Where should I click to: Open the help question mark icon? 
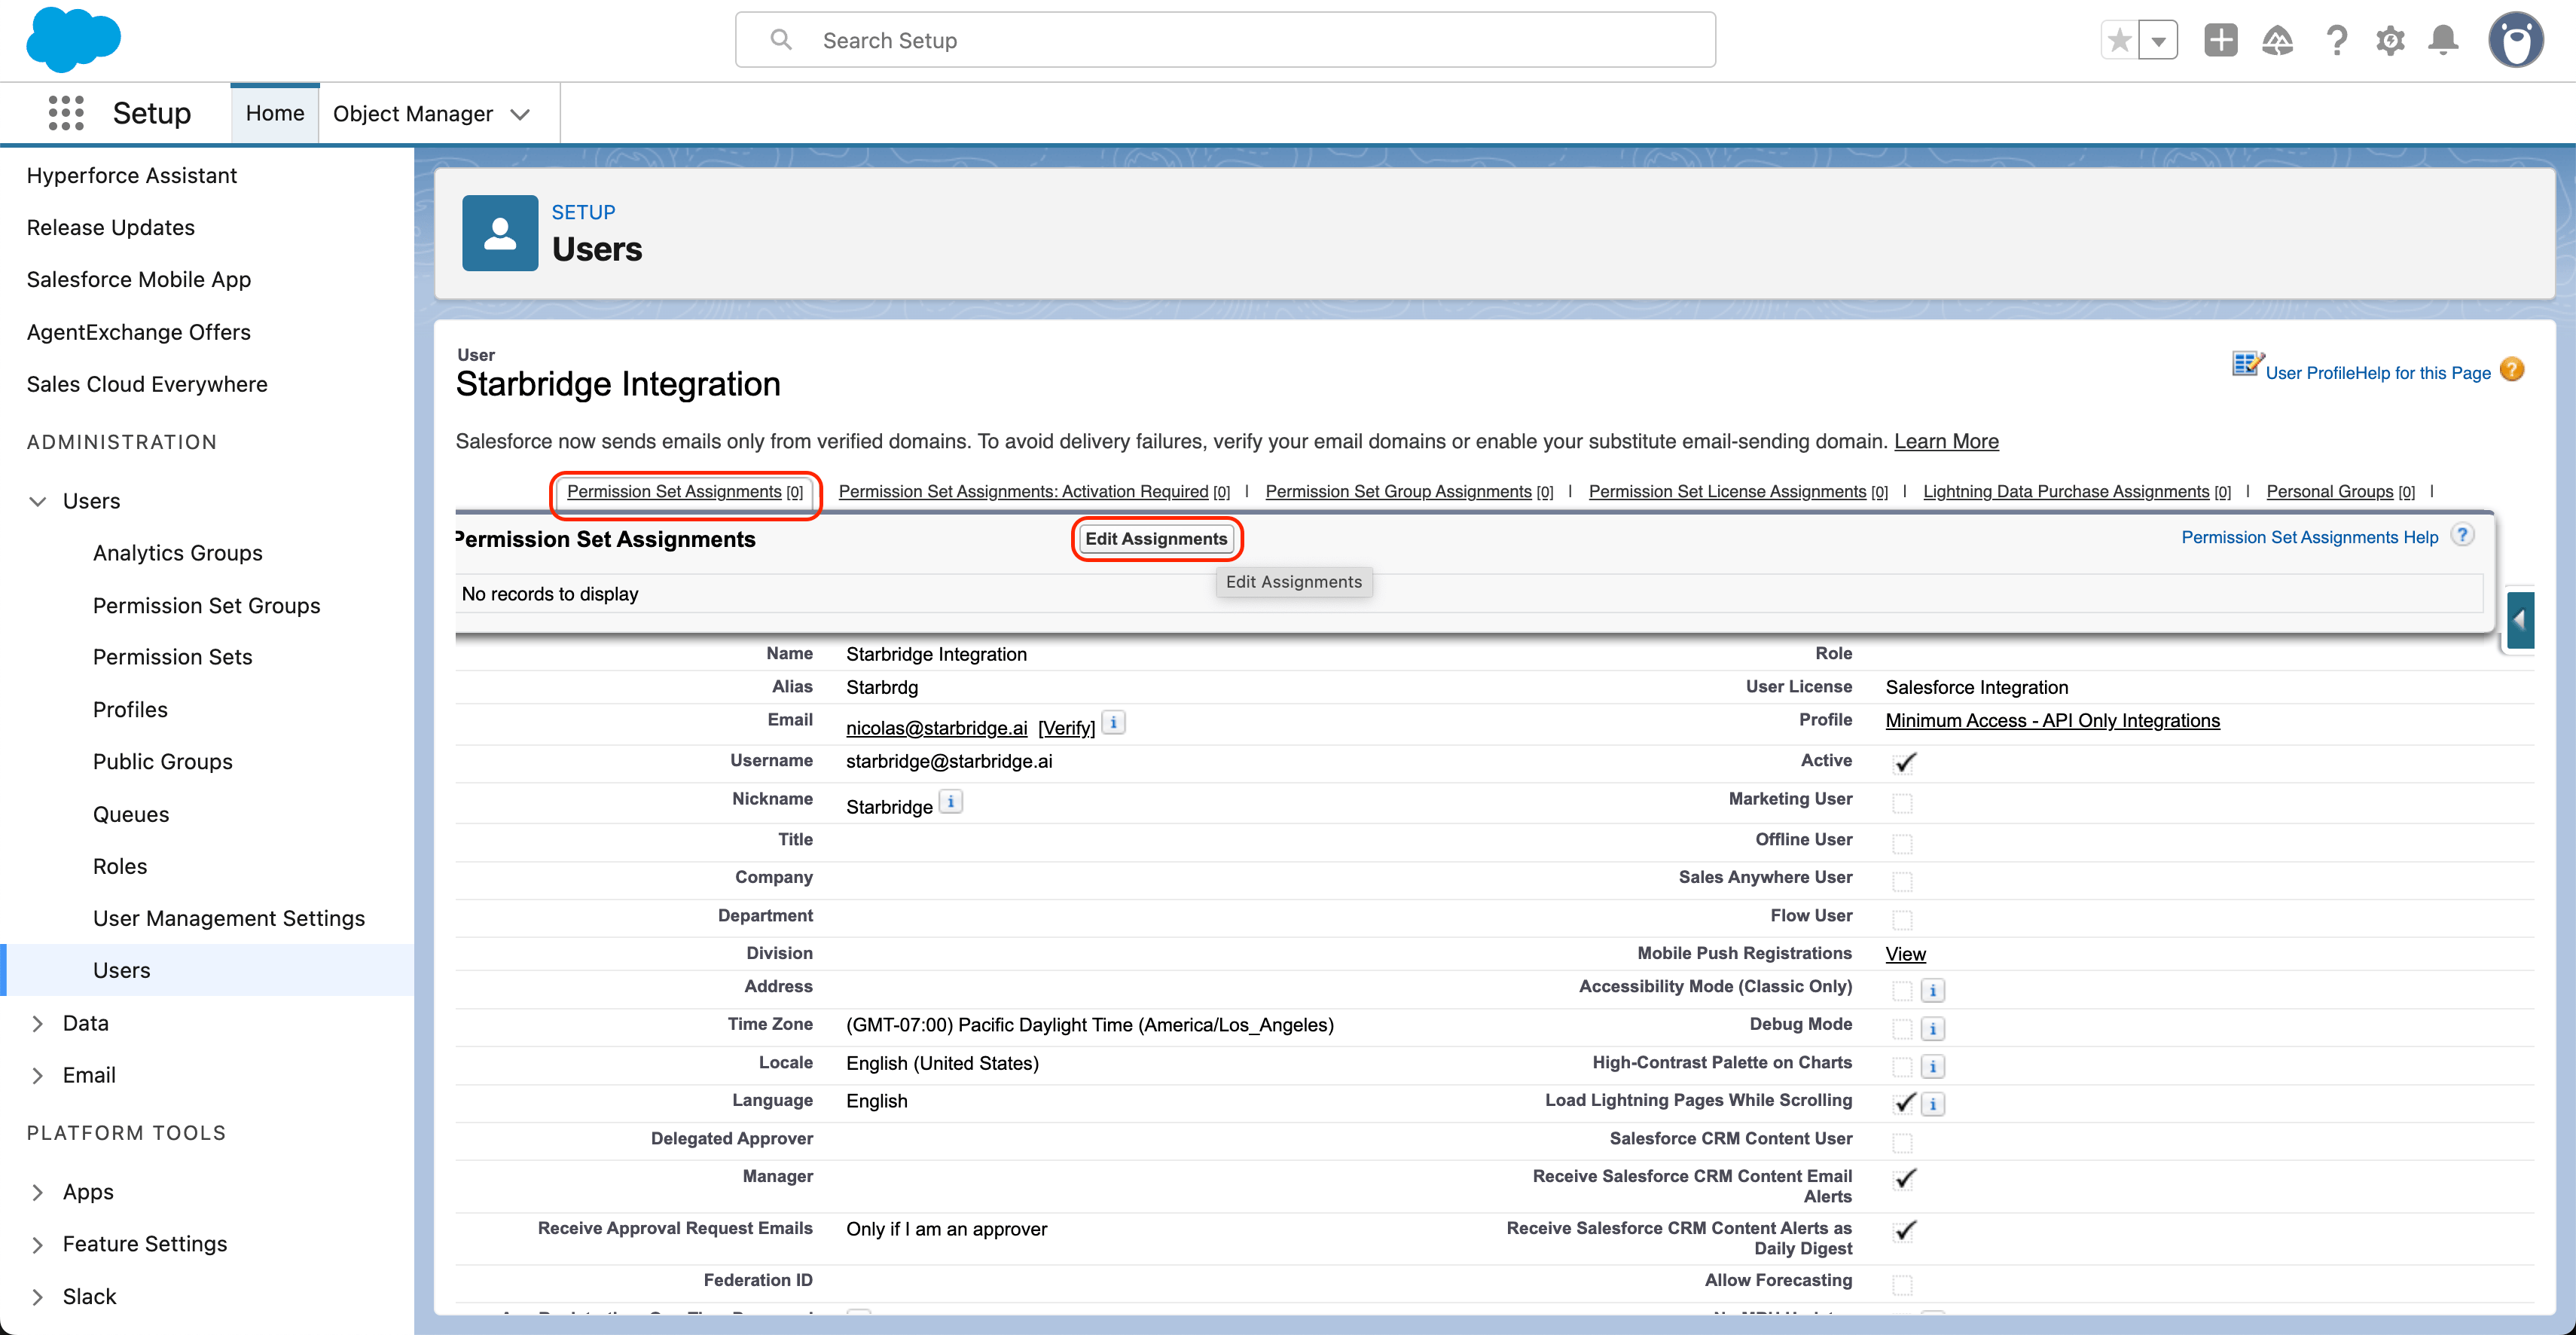point(2336,40)
